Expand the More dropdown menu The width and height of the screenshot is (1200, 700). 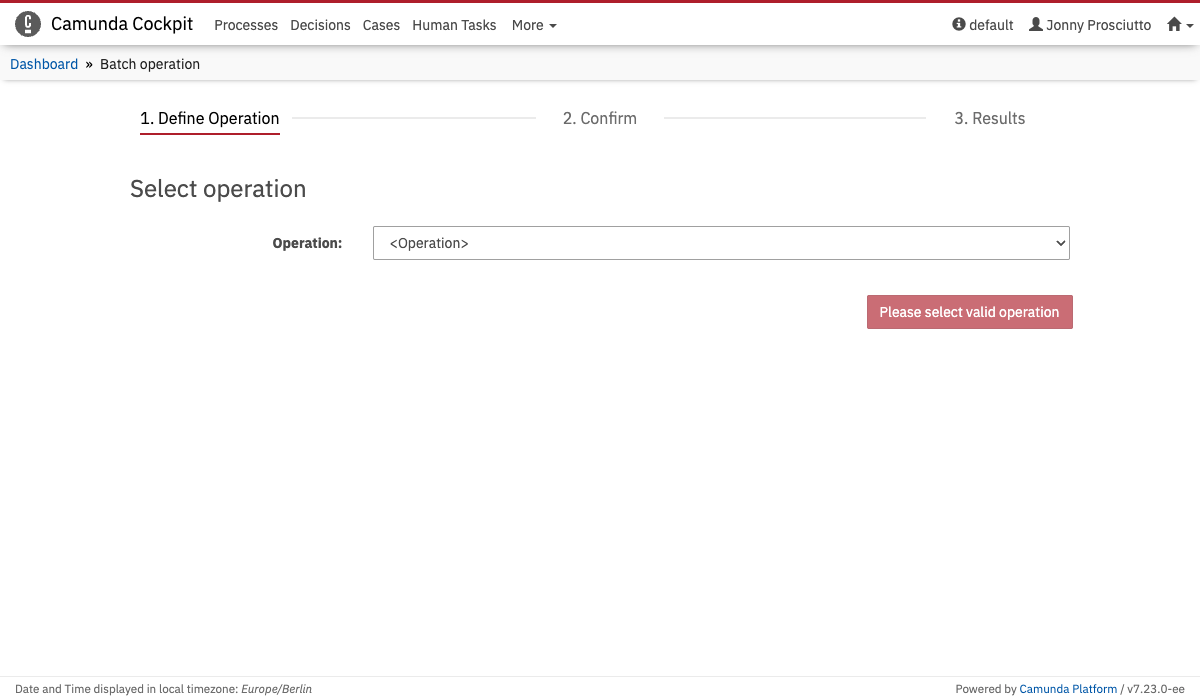534,25
